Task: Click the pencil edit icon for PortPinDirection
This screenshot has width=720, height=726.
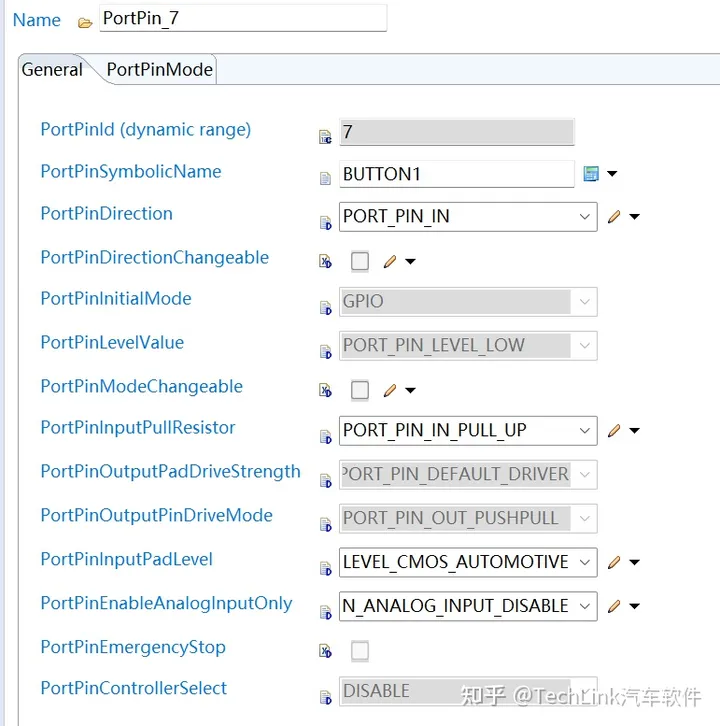Action: (x=614, y=216)
